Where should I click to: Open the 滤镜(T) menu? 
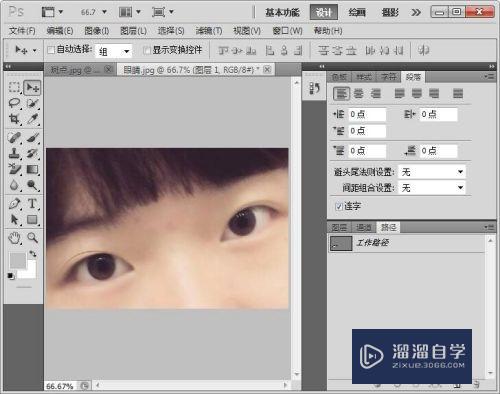coord(209,31)
